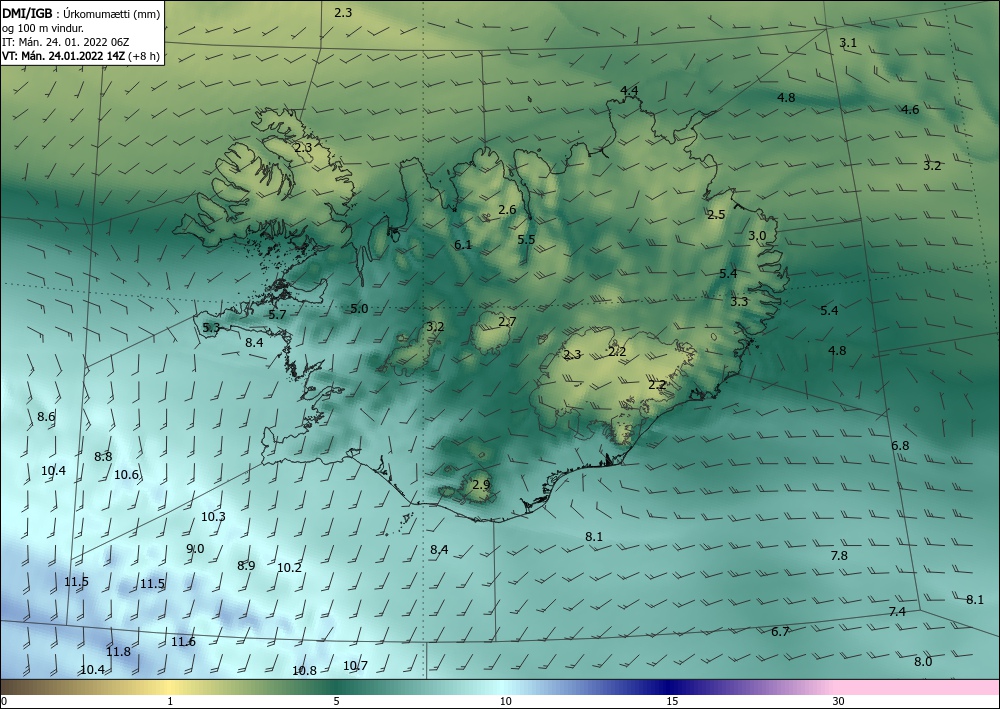
Task: Click the 7.8 value on the map
Action: point(839,556)
